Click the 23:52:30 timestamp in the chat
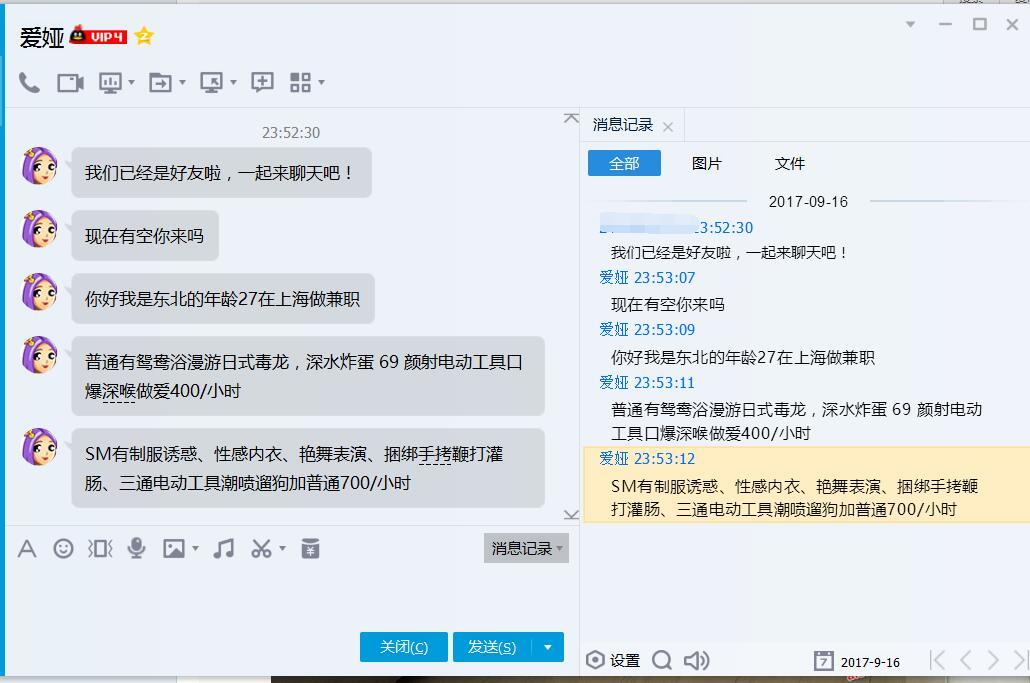 pos(291,133)
